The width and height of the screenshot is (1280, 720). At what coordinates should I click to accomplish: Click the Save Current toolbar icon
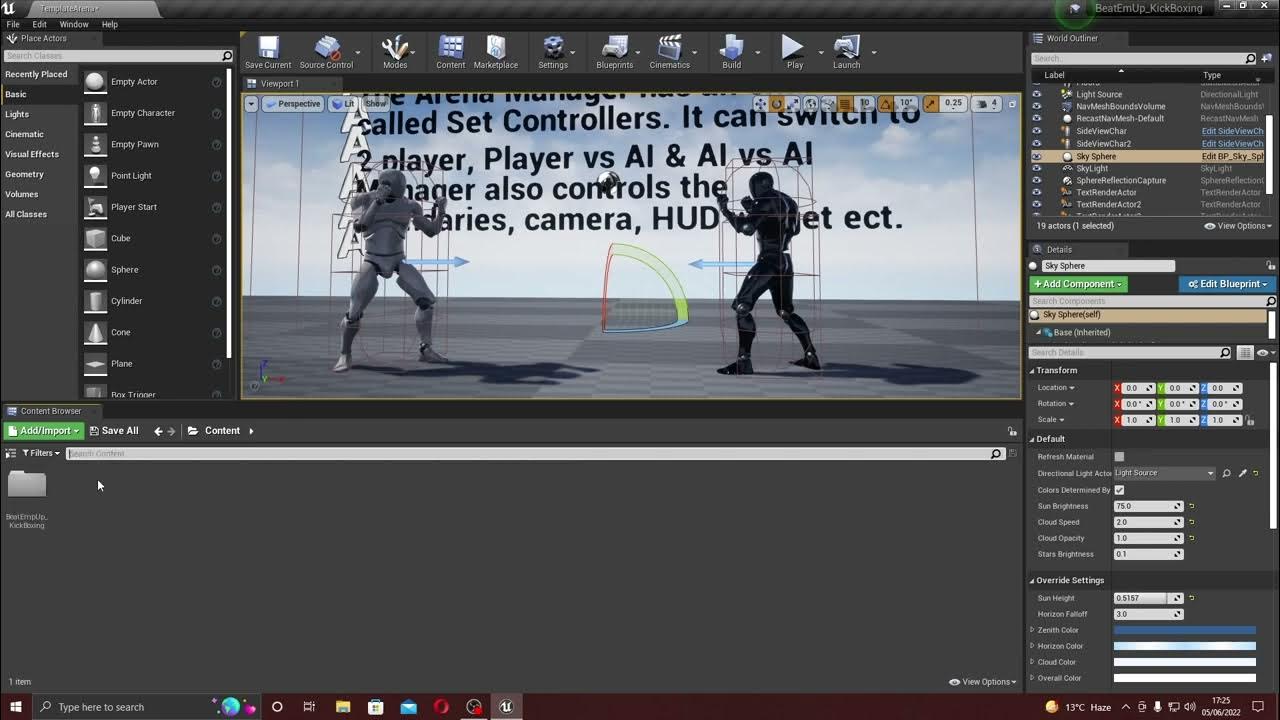[x=268, y=52]
